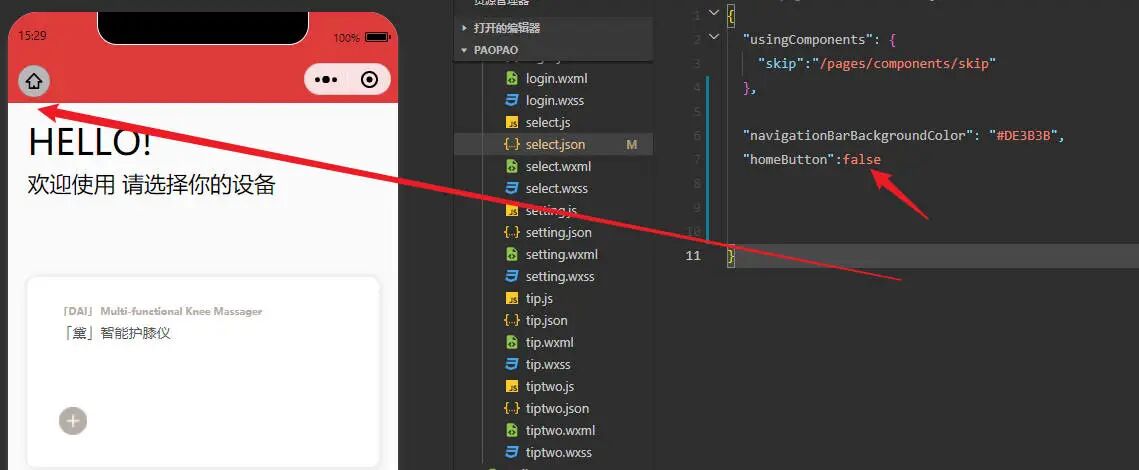
Task: Click the "skip" key on line 3
Action: coord(782,63)
